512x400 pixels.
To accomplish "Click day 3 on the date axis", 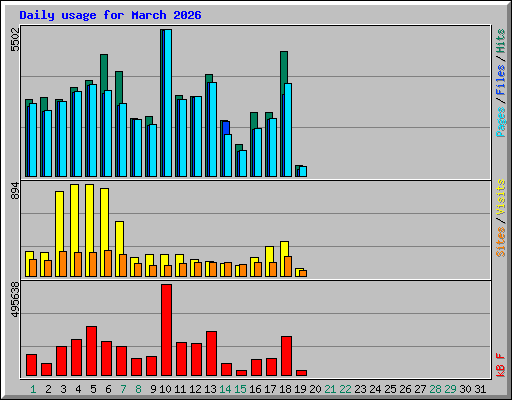I will tap(63, 389).
